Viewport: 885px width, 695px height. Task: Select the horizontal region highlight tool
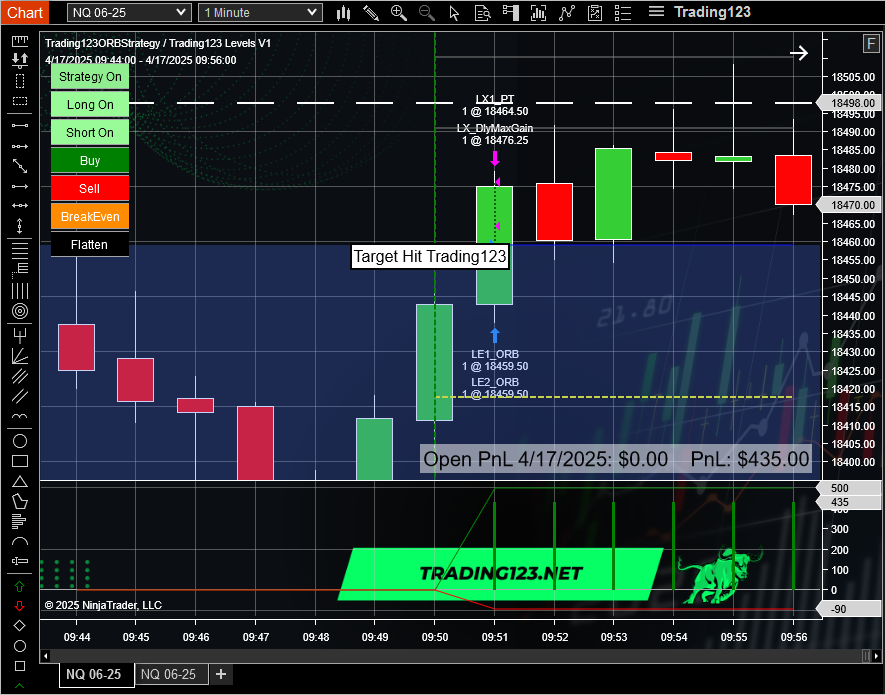click(20, 102)
